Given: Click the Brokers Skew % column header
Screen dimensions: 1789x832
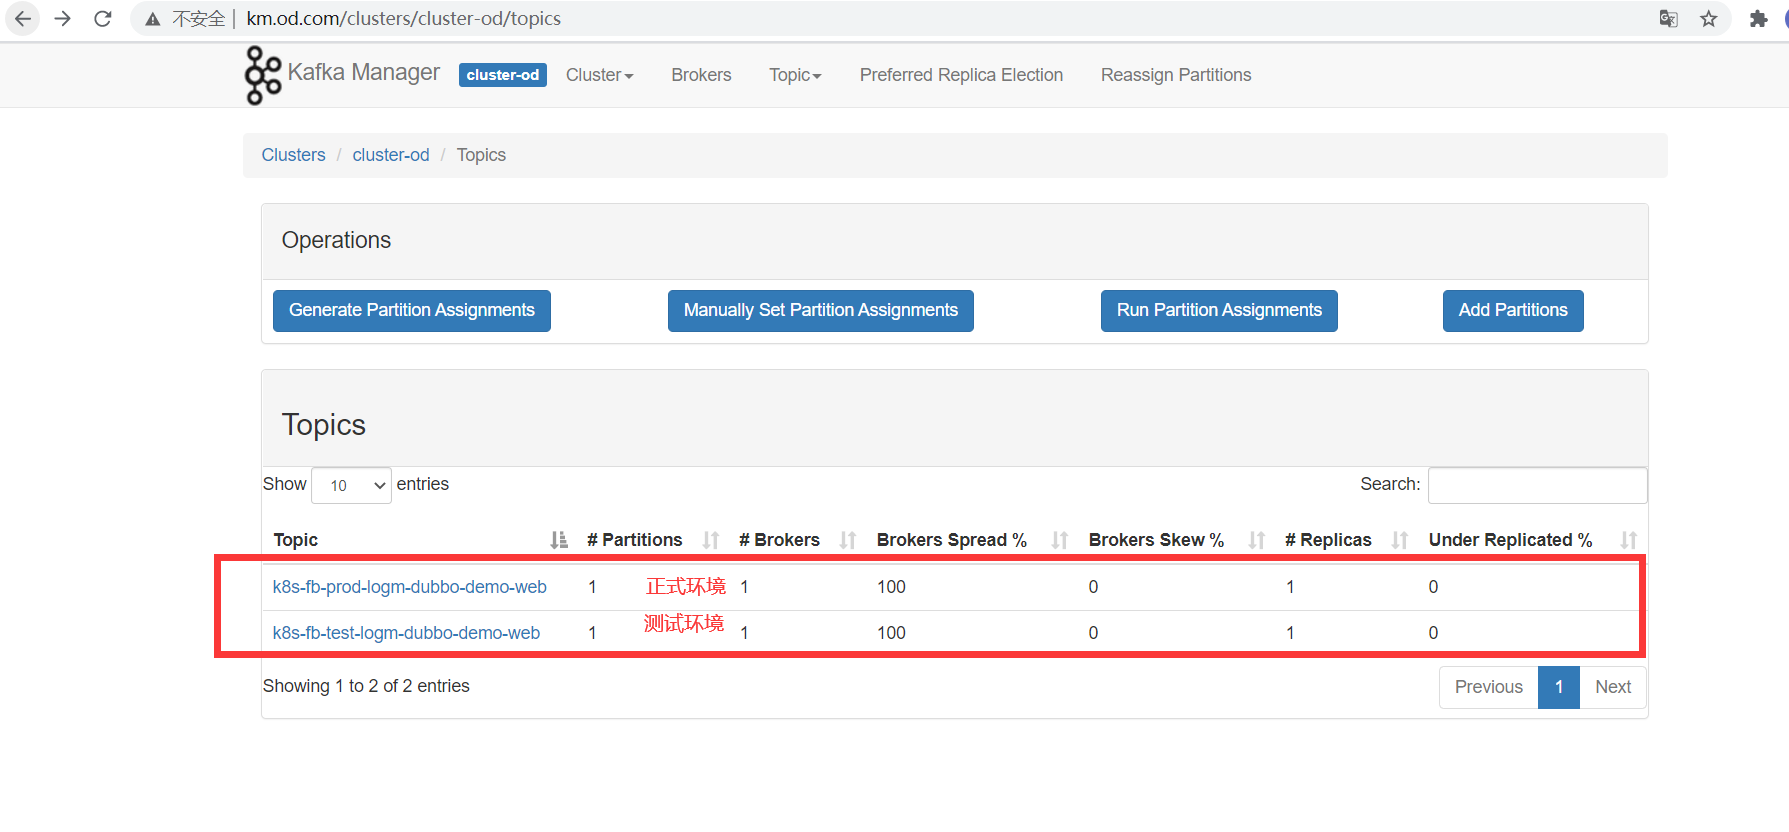Looking at the screenshot, I should pos(1156,540).
